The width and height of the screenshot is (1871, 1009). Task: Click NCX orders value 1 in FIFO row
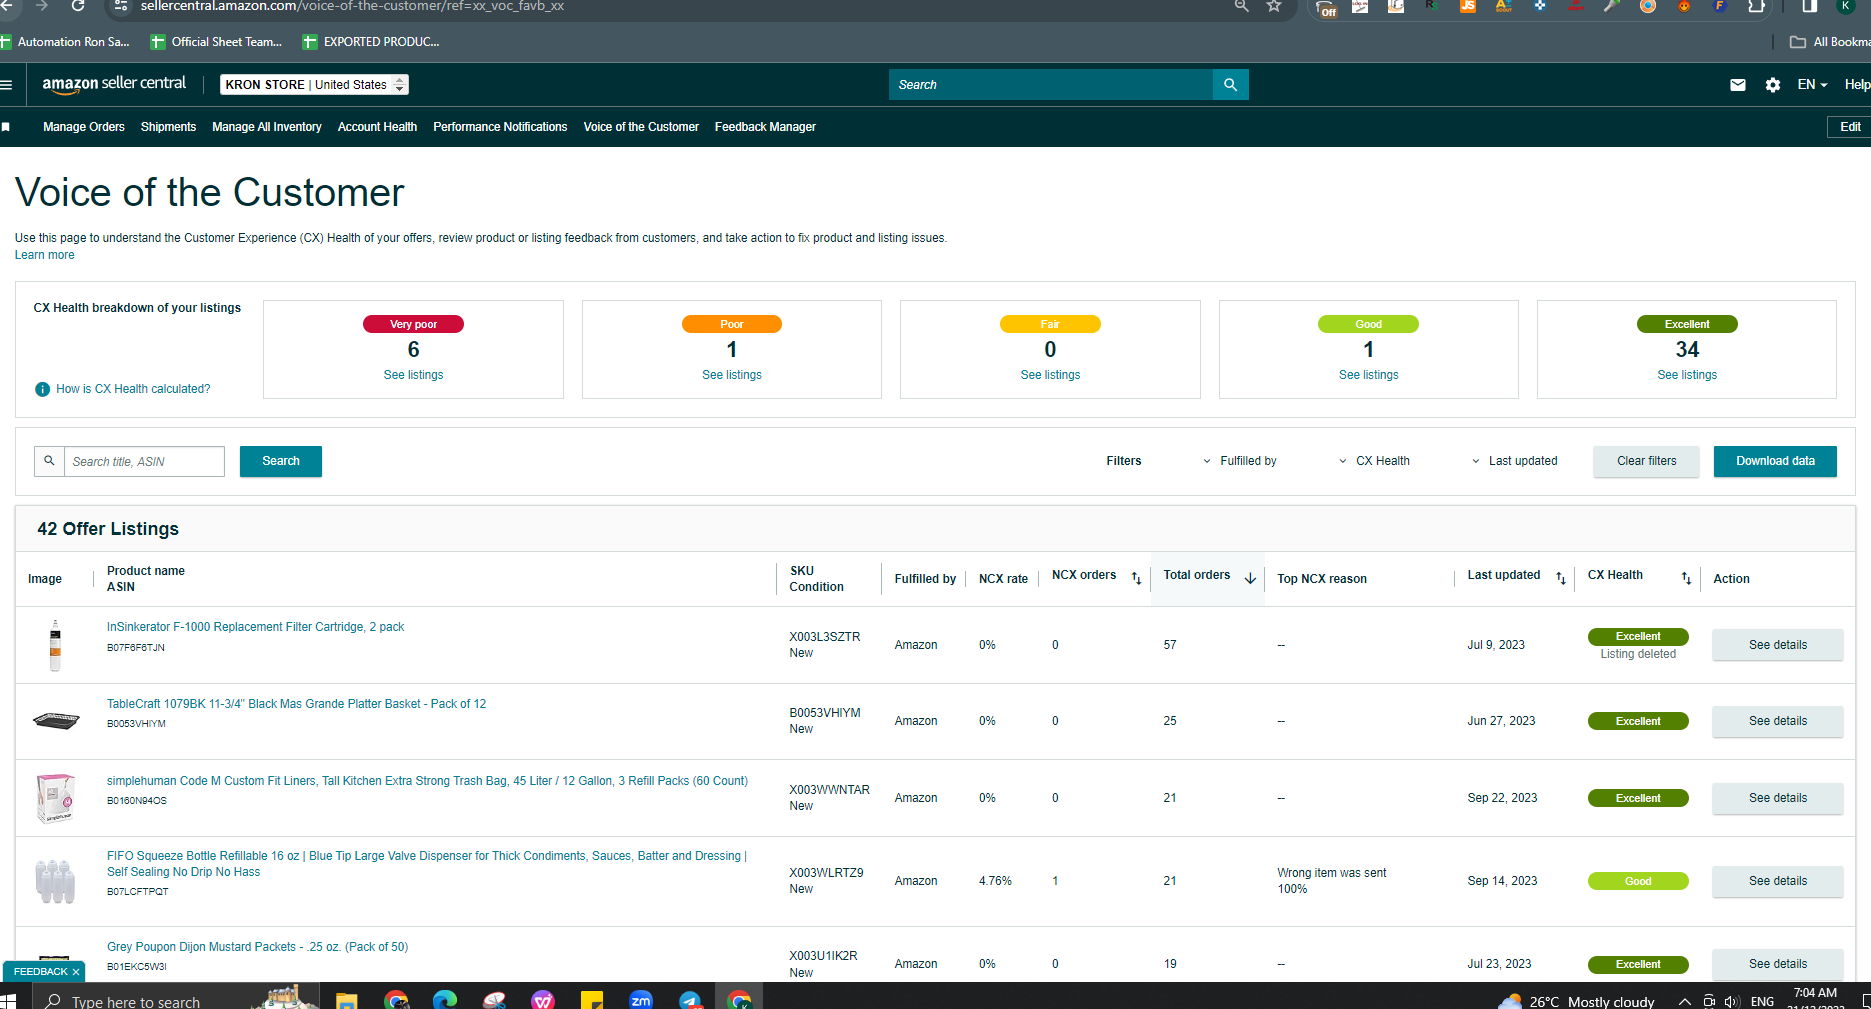pos(1055,881)
